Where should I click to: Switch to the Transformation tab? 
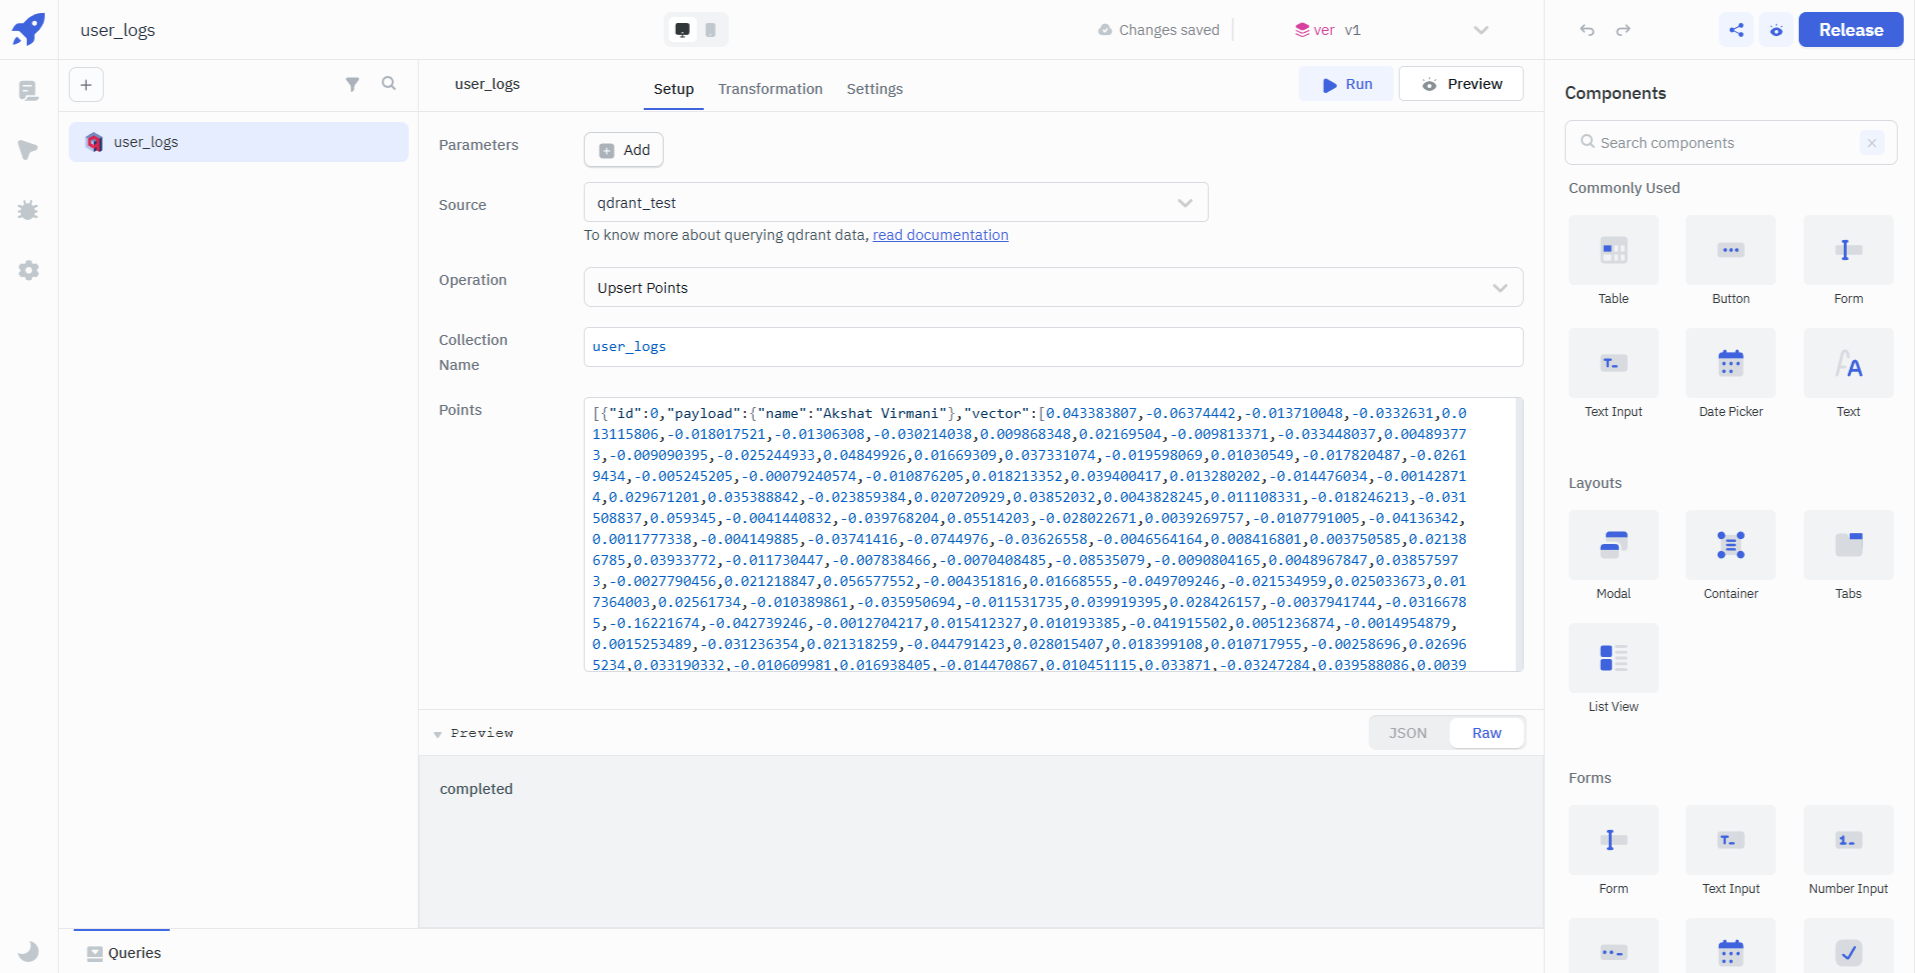point(770,89)
